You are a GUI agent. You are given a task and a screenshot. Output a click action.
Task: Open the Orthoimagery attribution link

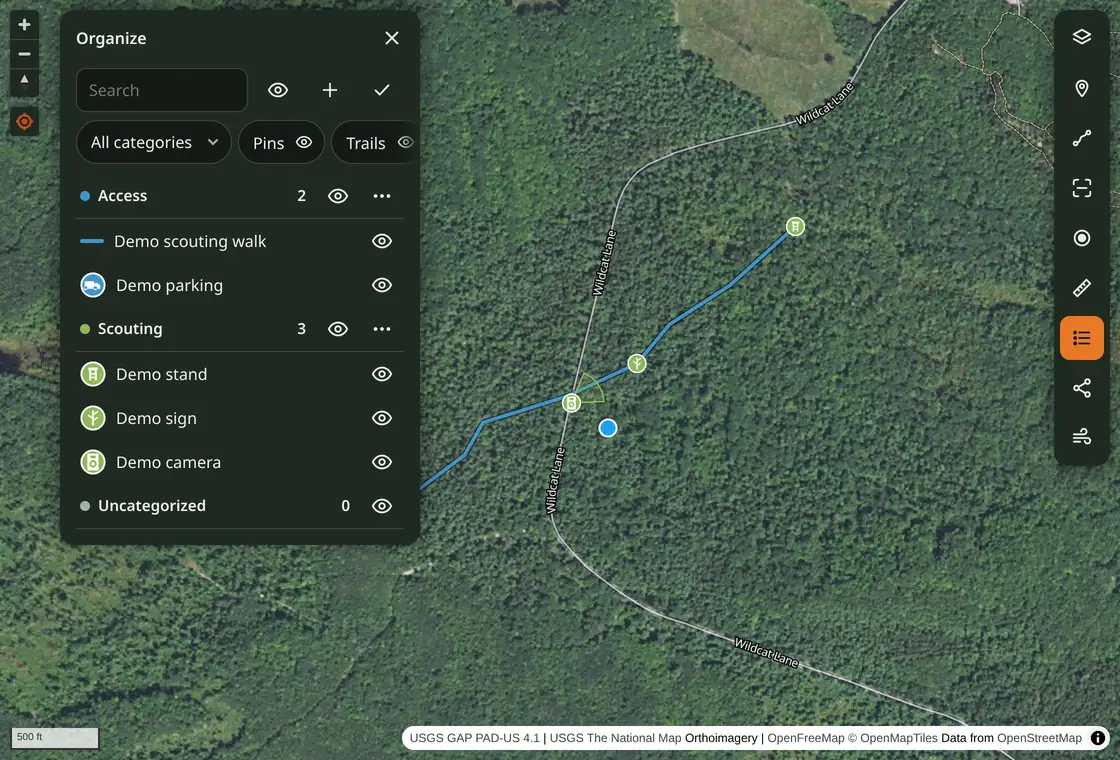click(721, 738)
